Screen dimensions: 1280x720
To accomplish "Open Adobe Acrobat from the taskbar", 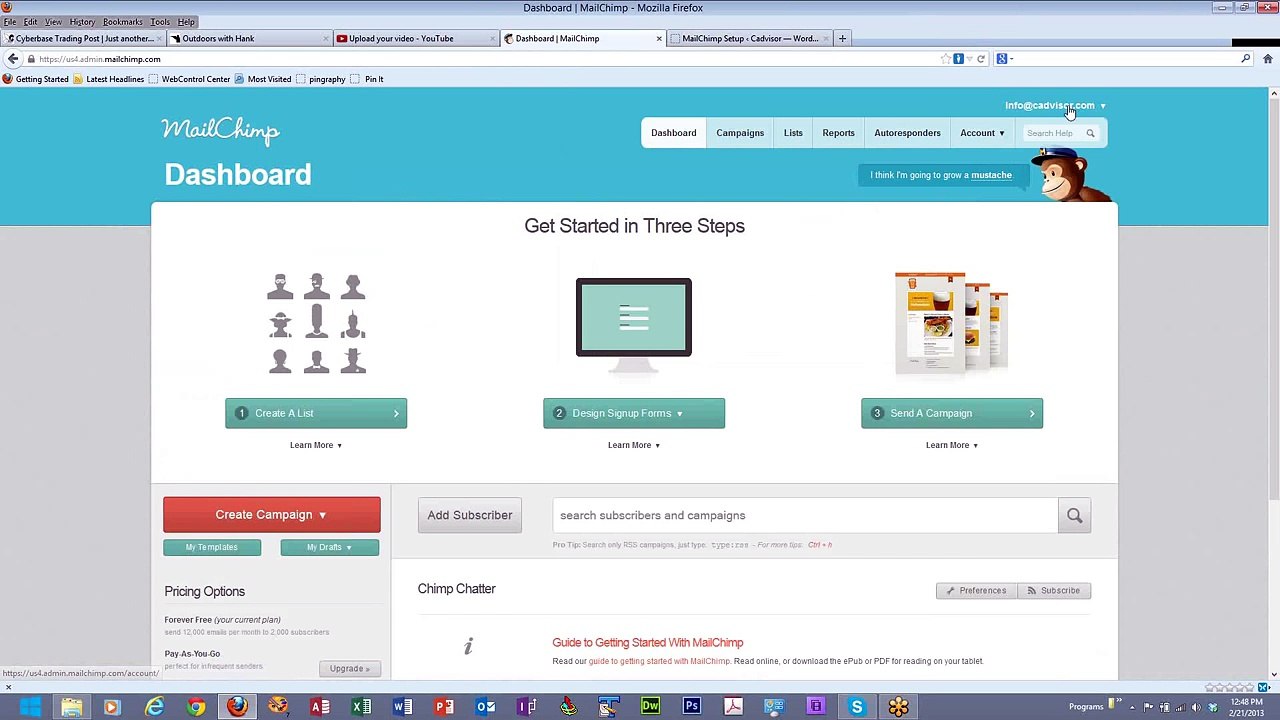I will (x=733, y=707).
